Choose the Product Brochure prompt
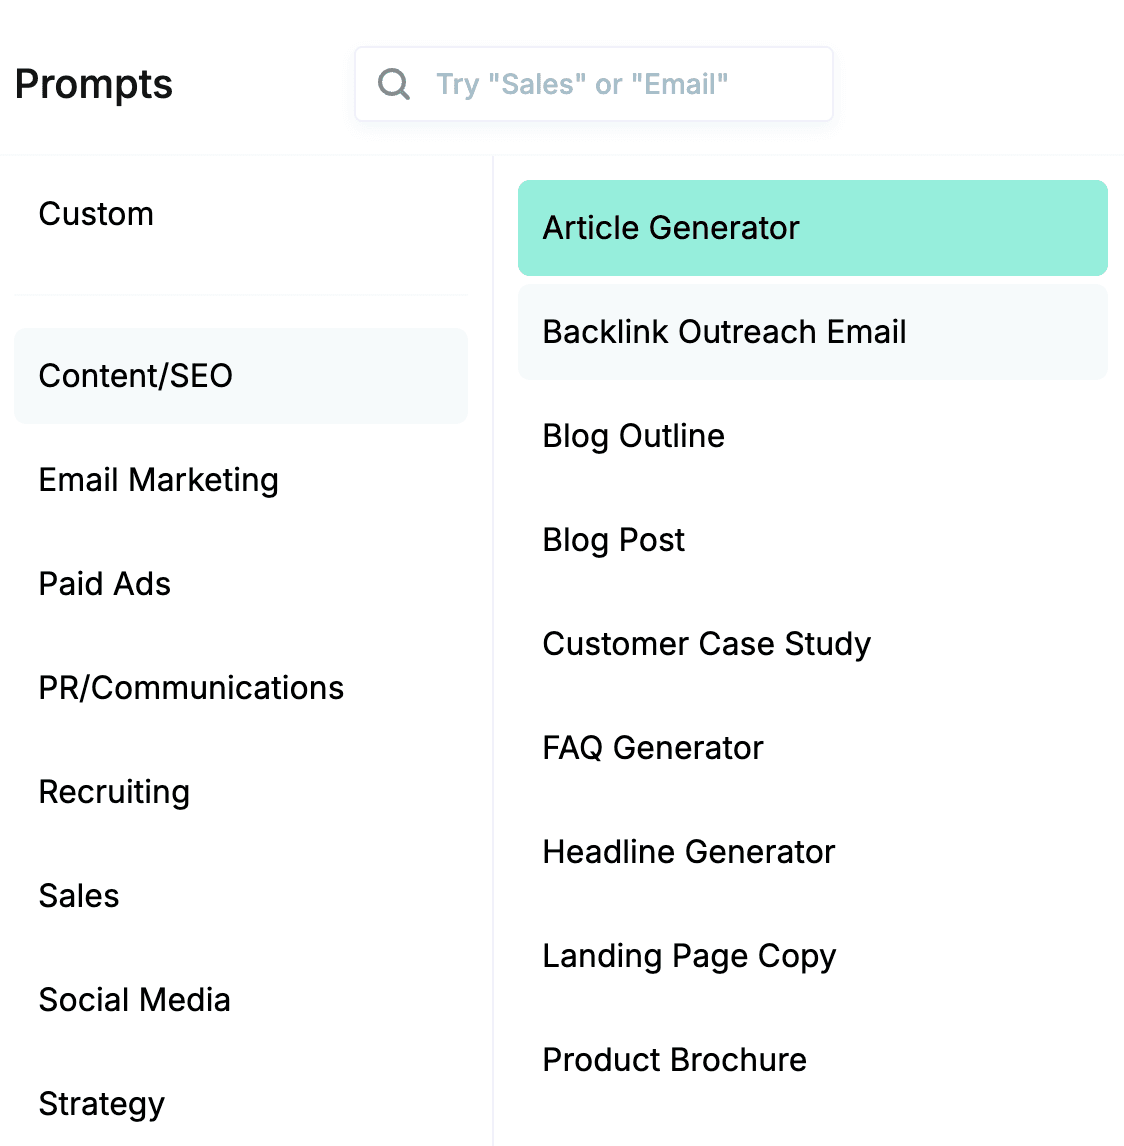Image resolution: width=1124 pixels, height=1146 pixels. pyautogui.click(x=675, y=1060)
